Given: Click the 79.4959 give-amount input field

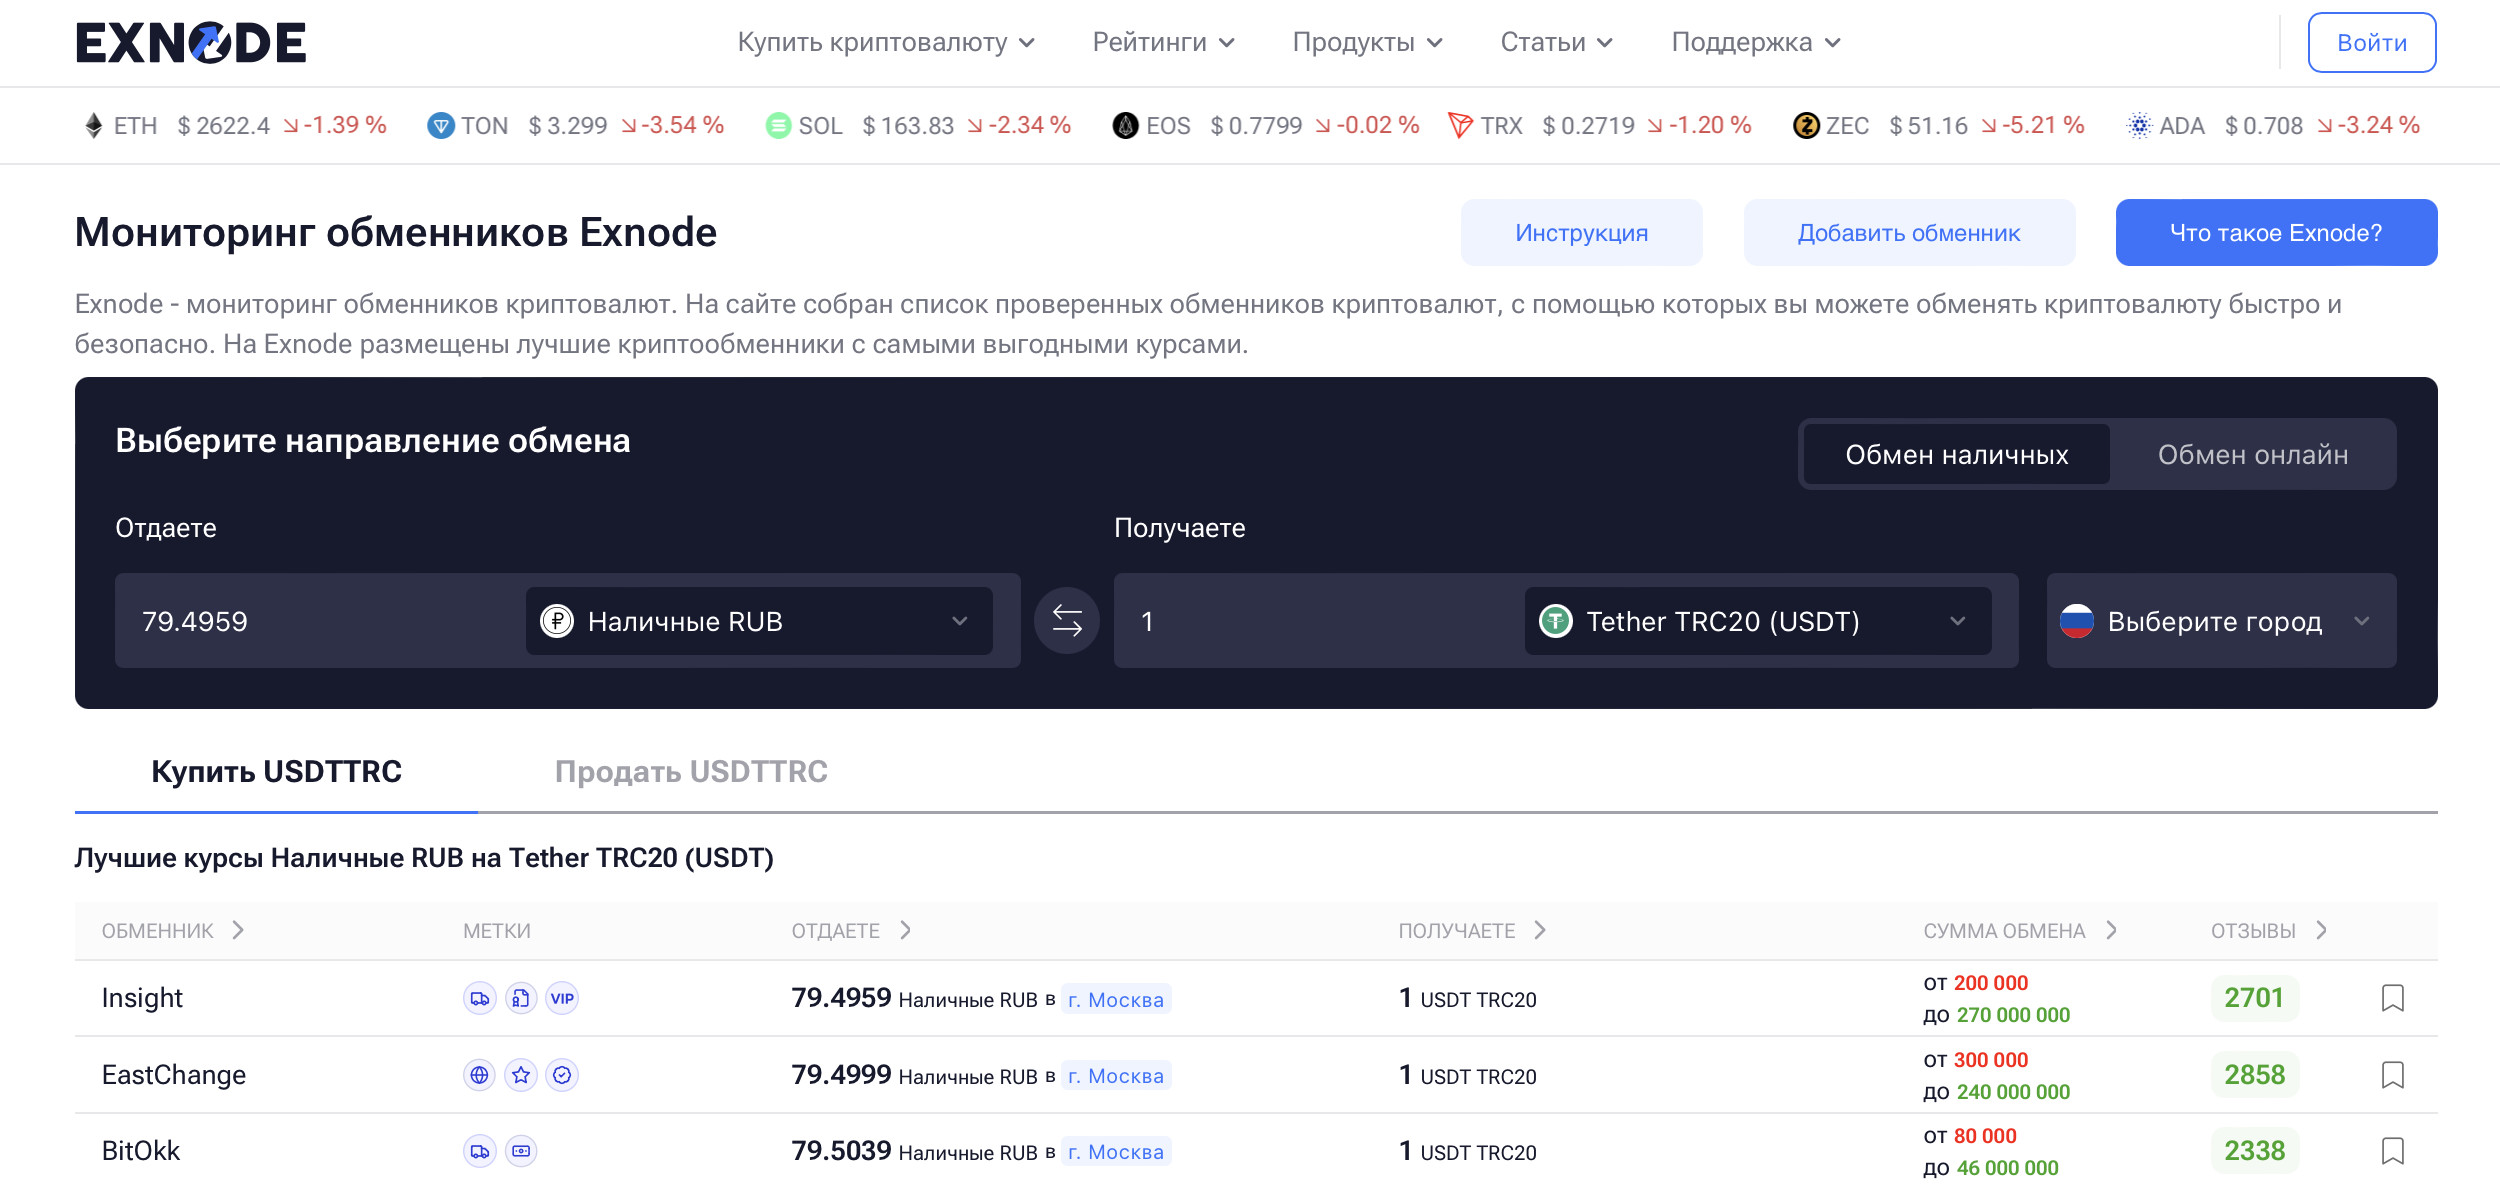Looking at the screenshot, I should 320,621.
